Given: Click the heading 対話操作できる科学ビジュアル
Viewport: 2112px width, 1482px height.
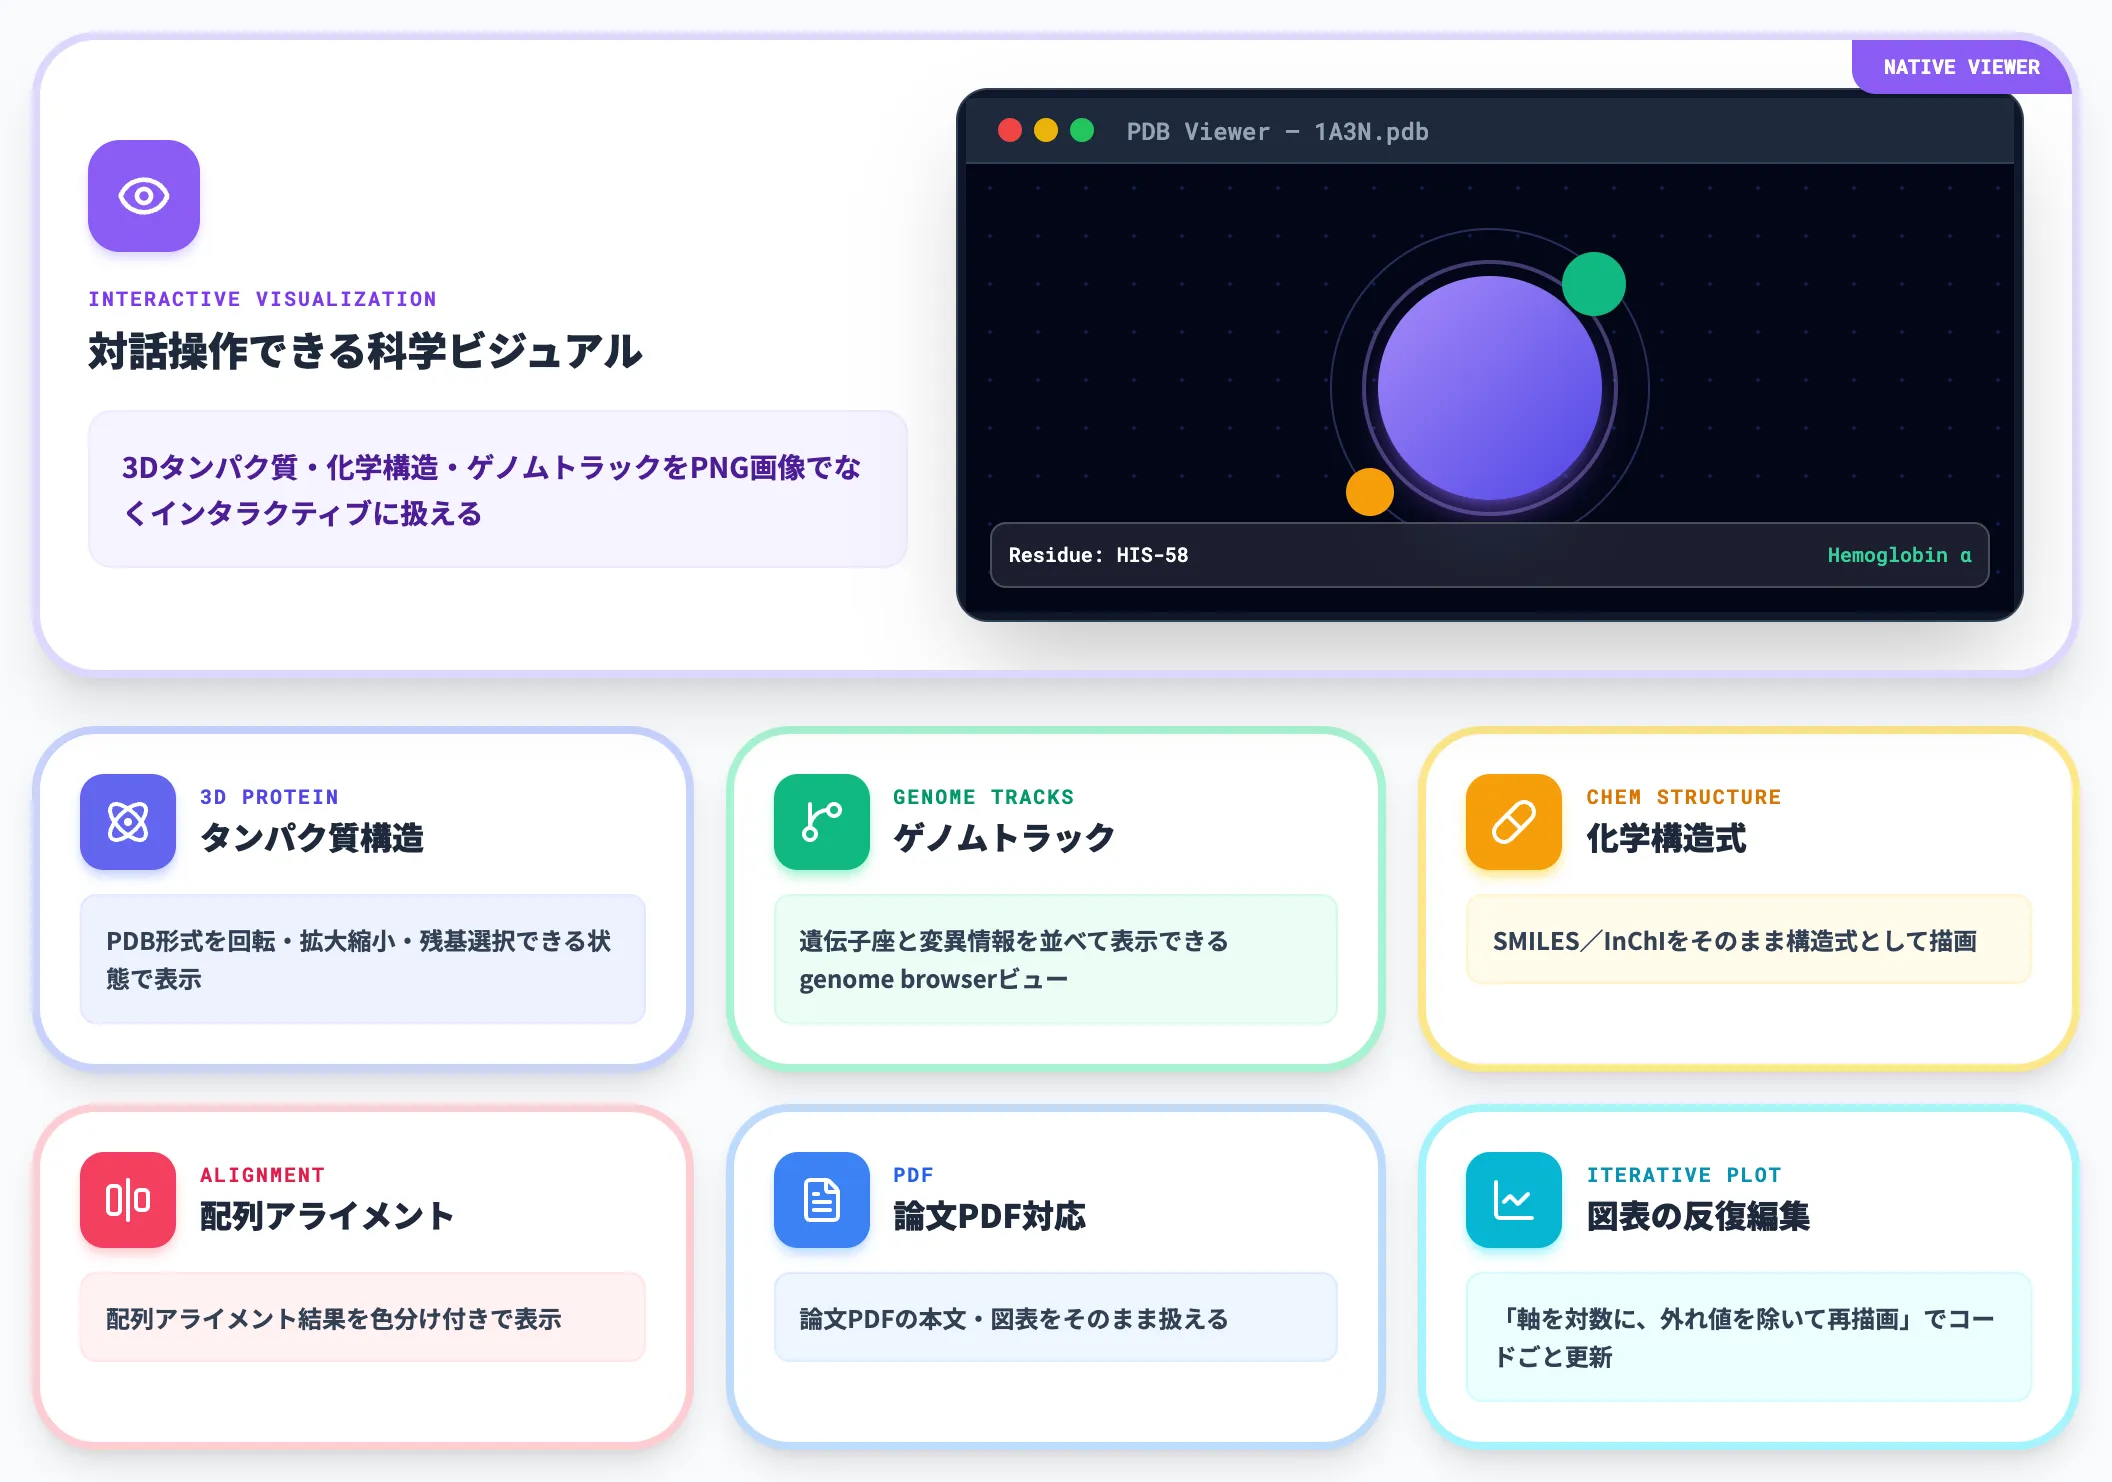Looking at the screenshot, I should (365, 351).
